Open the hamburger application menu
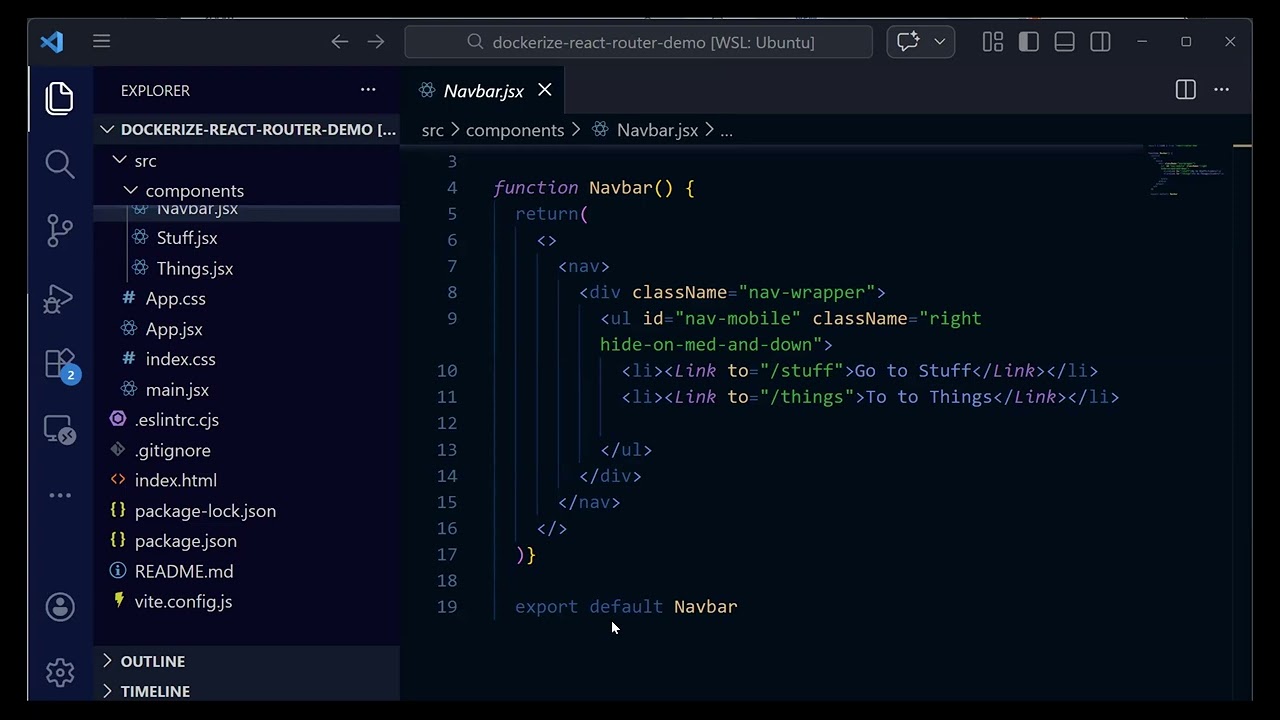This screenshot has width=1280, height=720. 101,41
